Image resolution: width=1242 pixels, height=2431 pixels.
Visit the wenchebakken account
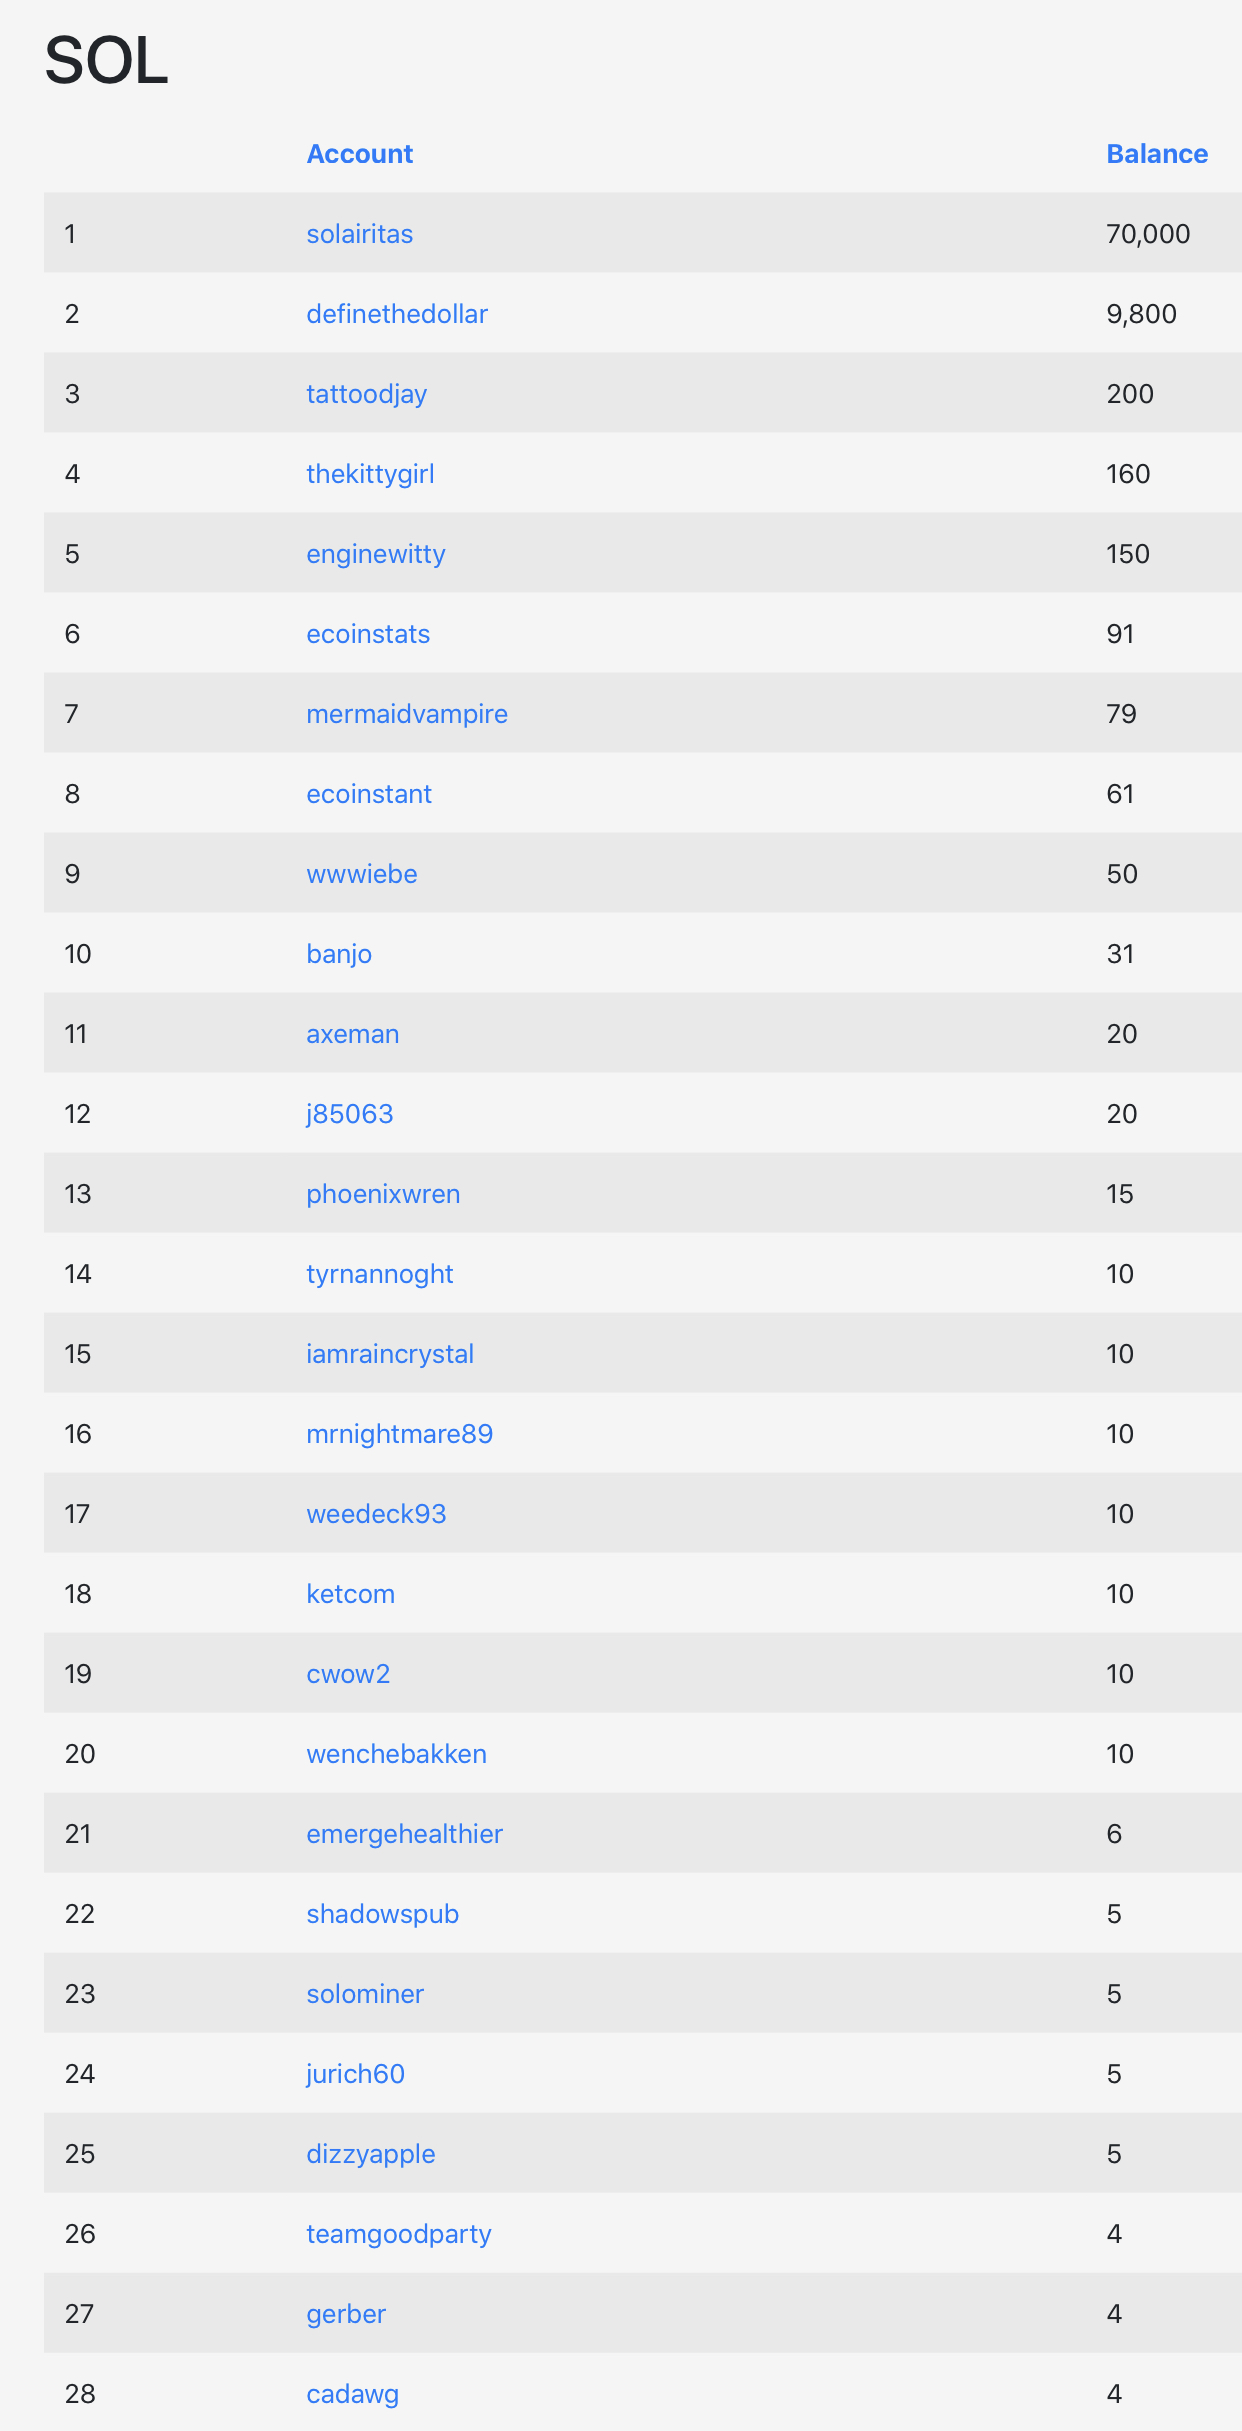tap(396, 1754)
